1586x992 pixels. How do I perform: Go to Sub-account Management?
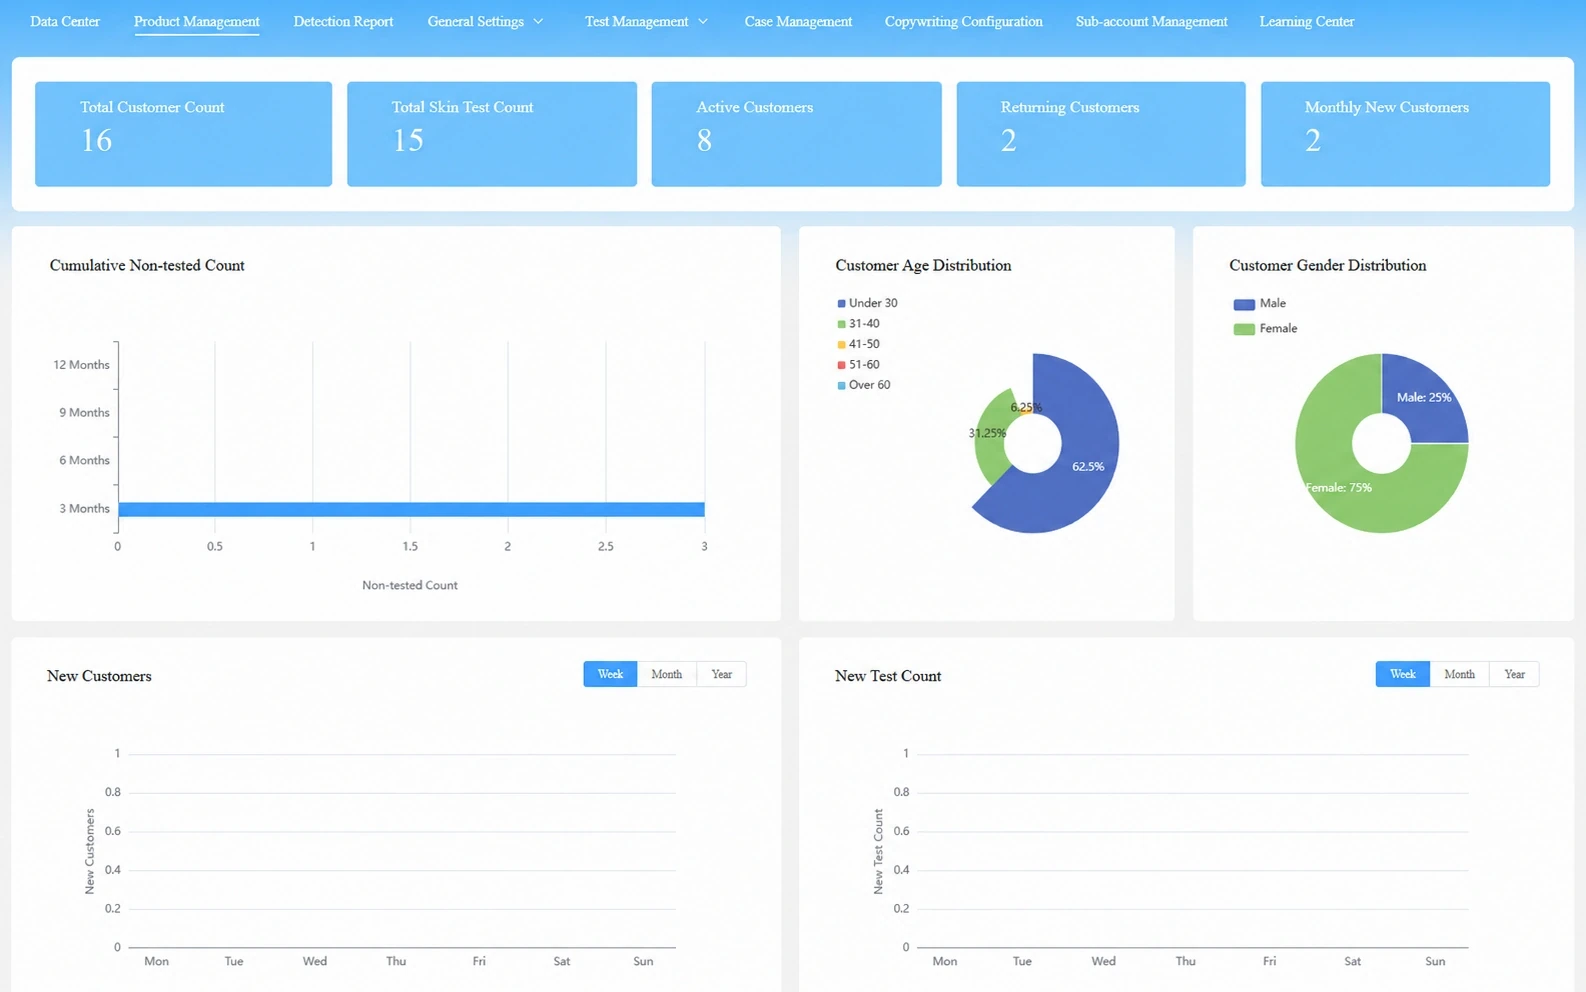(1151, 21)
